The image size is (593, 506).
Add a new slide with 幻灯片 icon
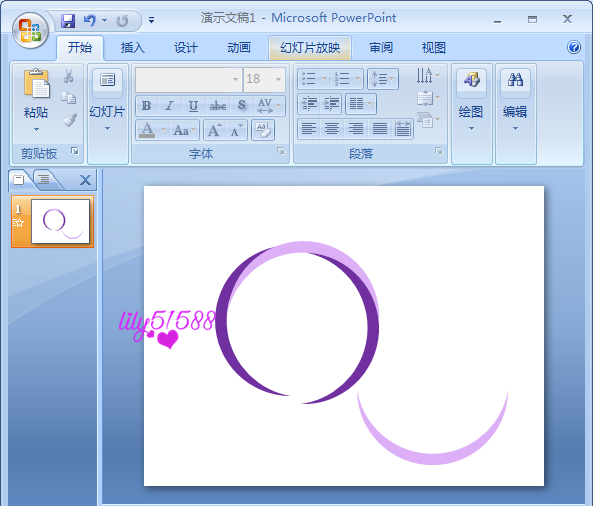point(107,81)
